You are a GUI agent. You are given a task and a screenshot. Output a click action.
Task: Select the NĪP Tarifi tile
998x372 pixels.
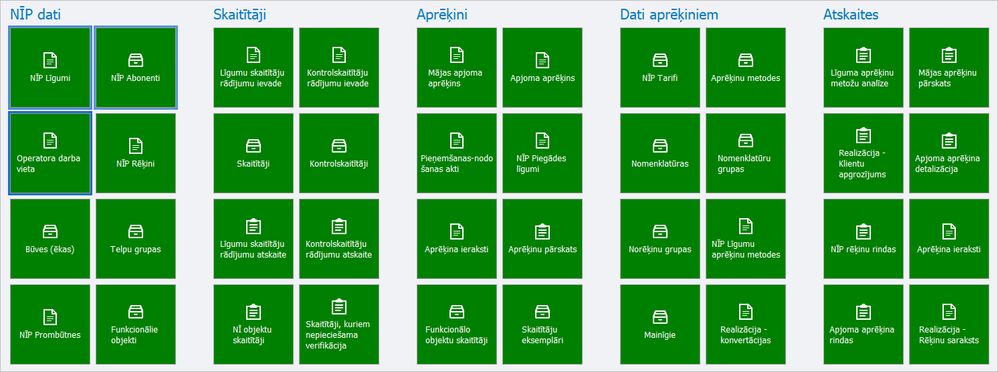point(660,68)
